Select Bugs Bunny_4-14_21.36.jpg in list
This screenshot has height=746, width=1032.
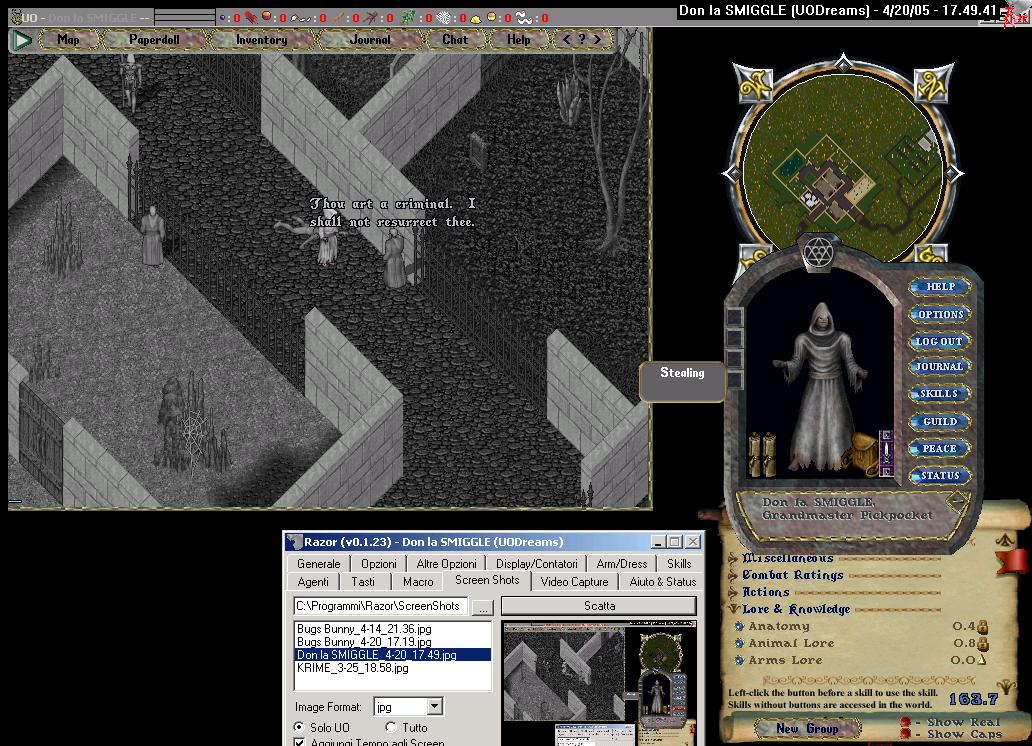click(x=392, y=629)
